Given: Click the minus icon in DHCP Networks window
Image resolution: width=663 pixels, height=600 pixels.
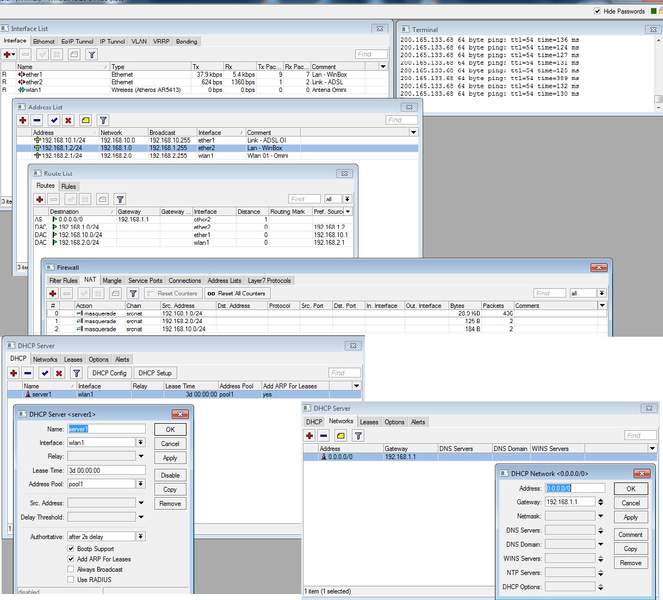Looking at the screenshot, I should point(324,436).
